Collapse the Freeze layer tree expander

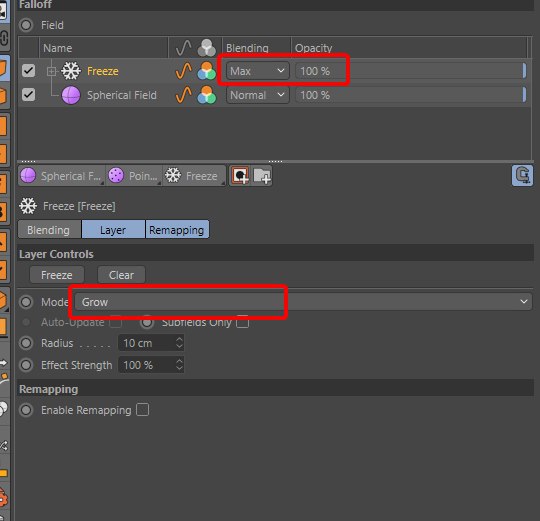tap(51, 71)
